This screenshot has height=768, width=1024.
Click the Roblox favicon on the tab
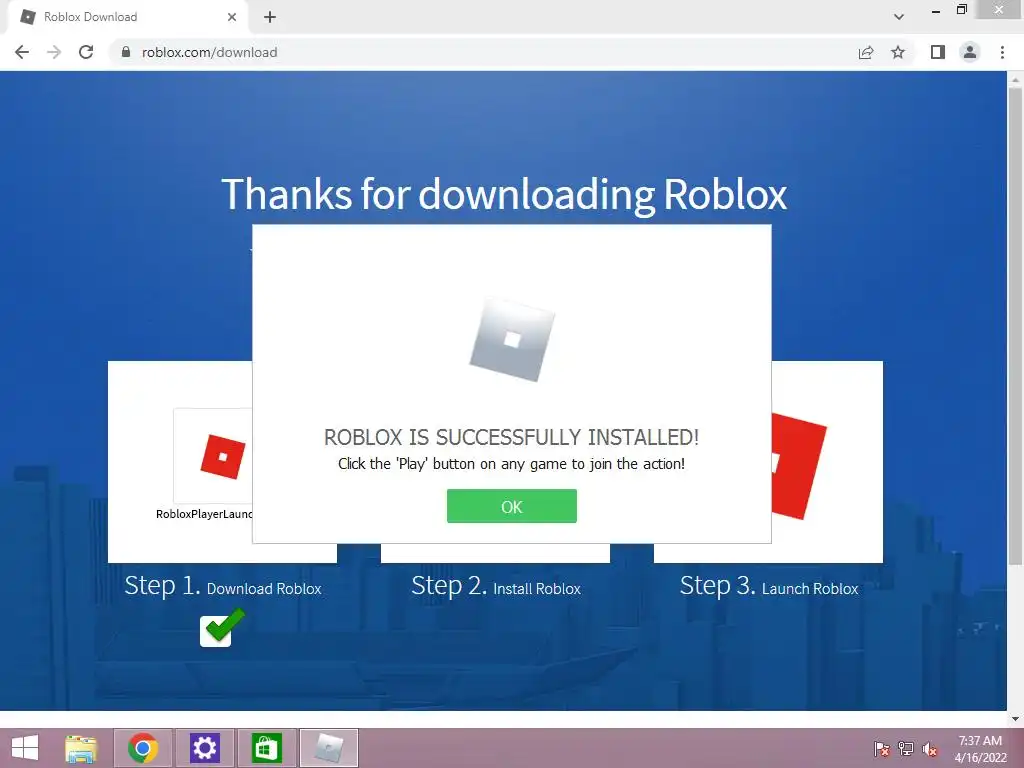coord(28,17)
